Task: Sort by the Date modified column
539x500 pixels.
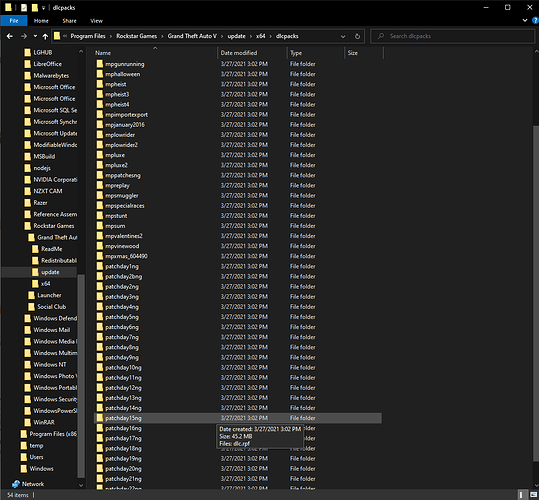Action: pos(239,53)
